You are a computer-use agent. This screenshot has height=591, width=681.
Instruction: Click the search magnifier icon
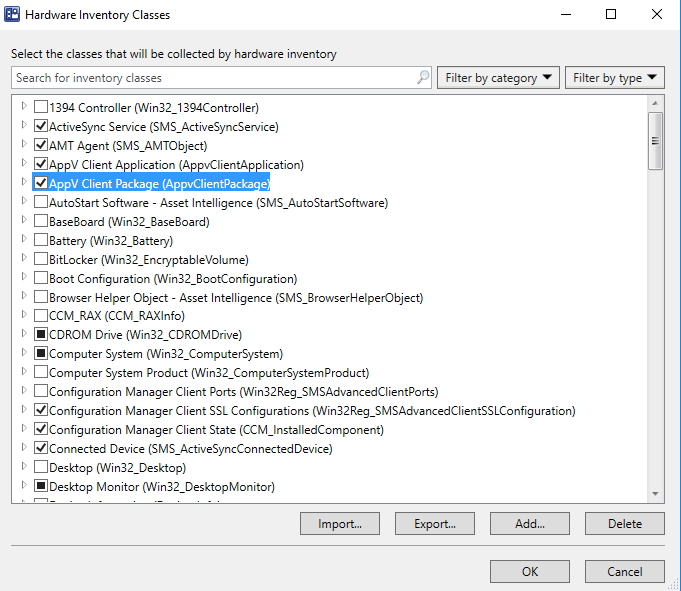click(x=423, y=78)
